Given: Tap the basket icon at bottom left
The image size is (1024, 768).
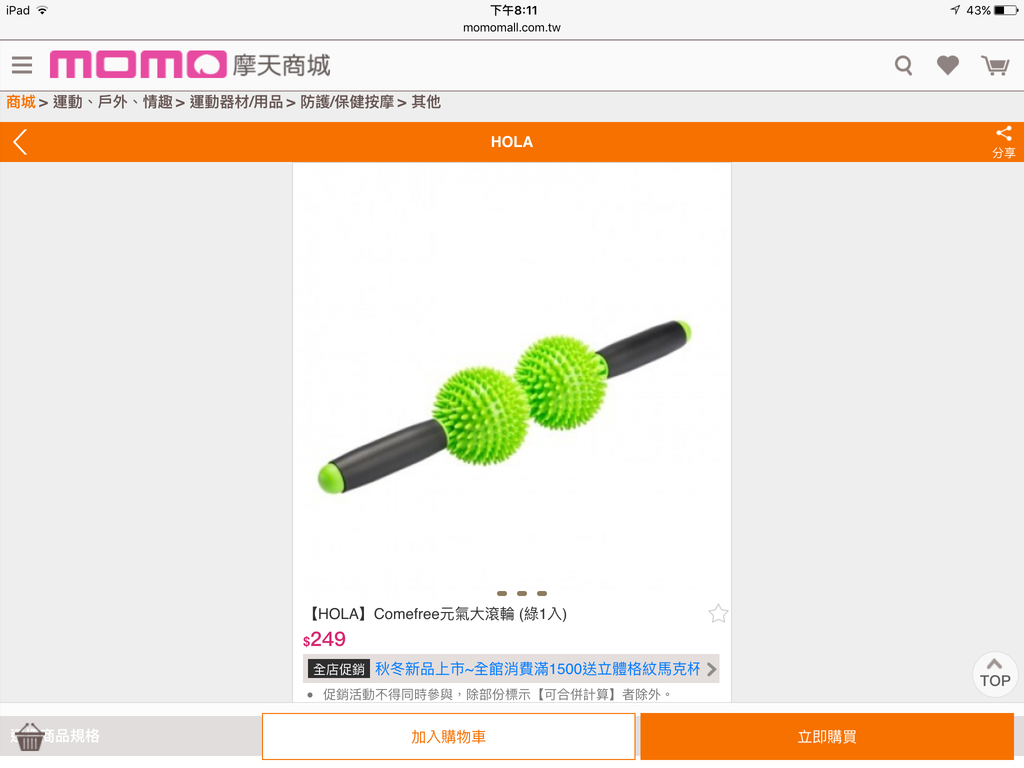Looking at the screenshot, I should 29,737.
